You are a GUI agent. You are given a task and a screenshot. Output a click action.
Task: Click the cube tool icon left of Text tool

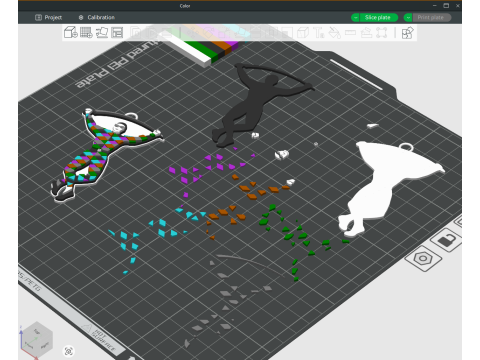pos(303,33)
